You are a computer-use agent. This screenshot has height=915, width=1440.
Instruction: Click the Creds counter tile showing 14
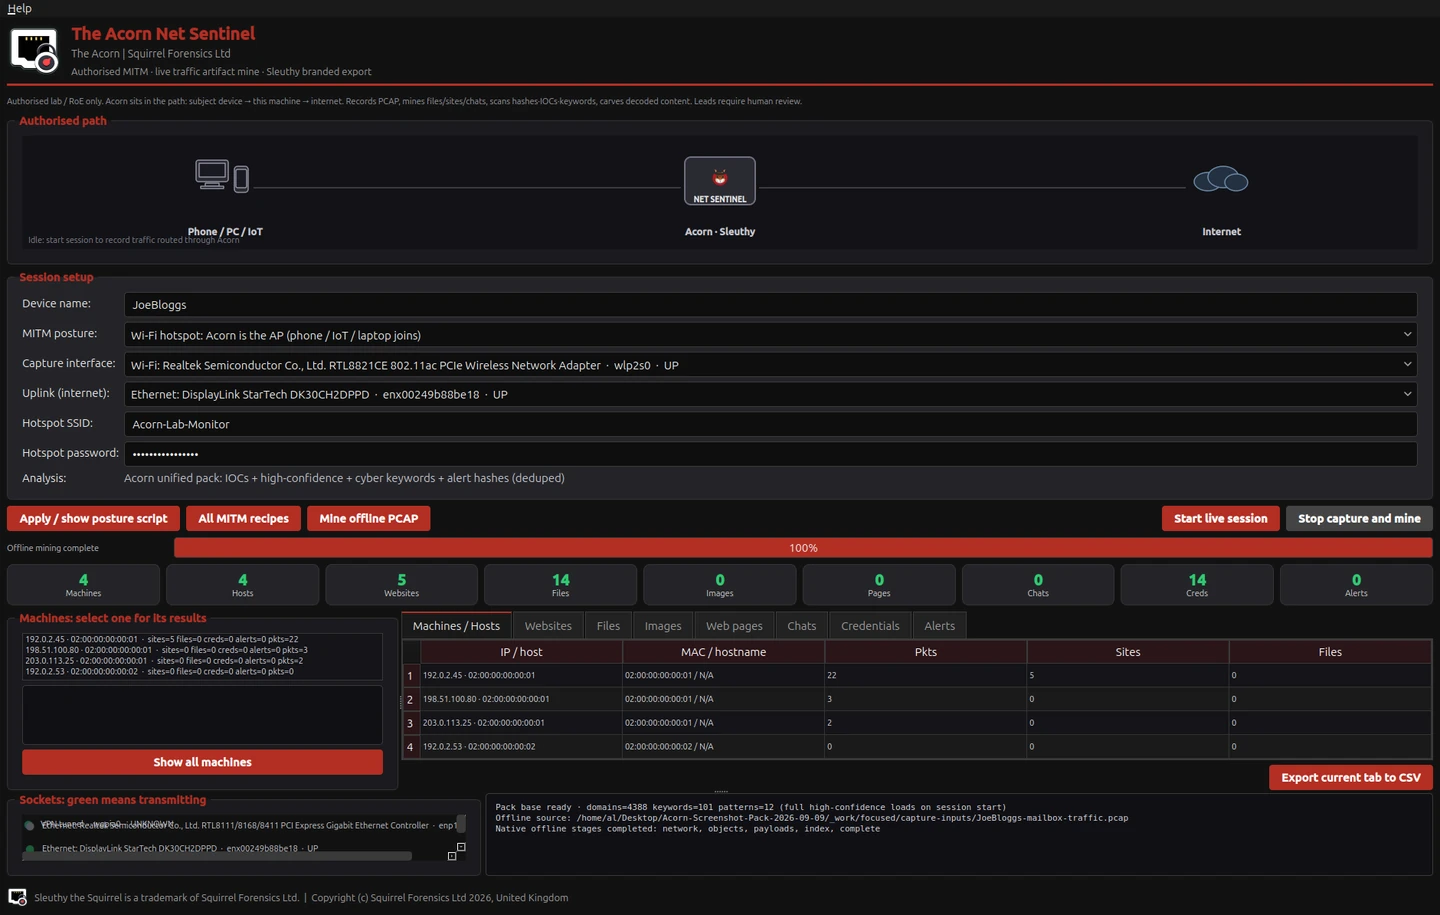1197,585
